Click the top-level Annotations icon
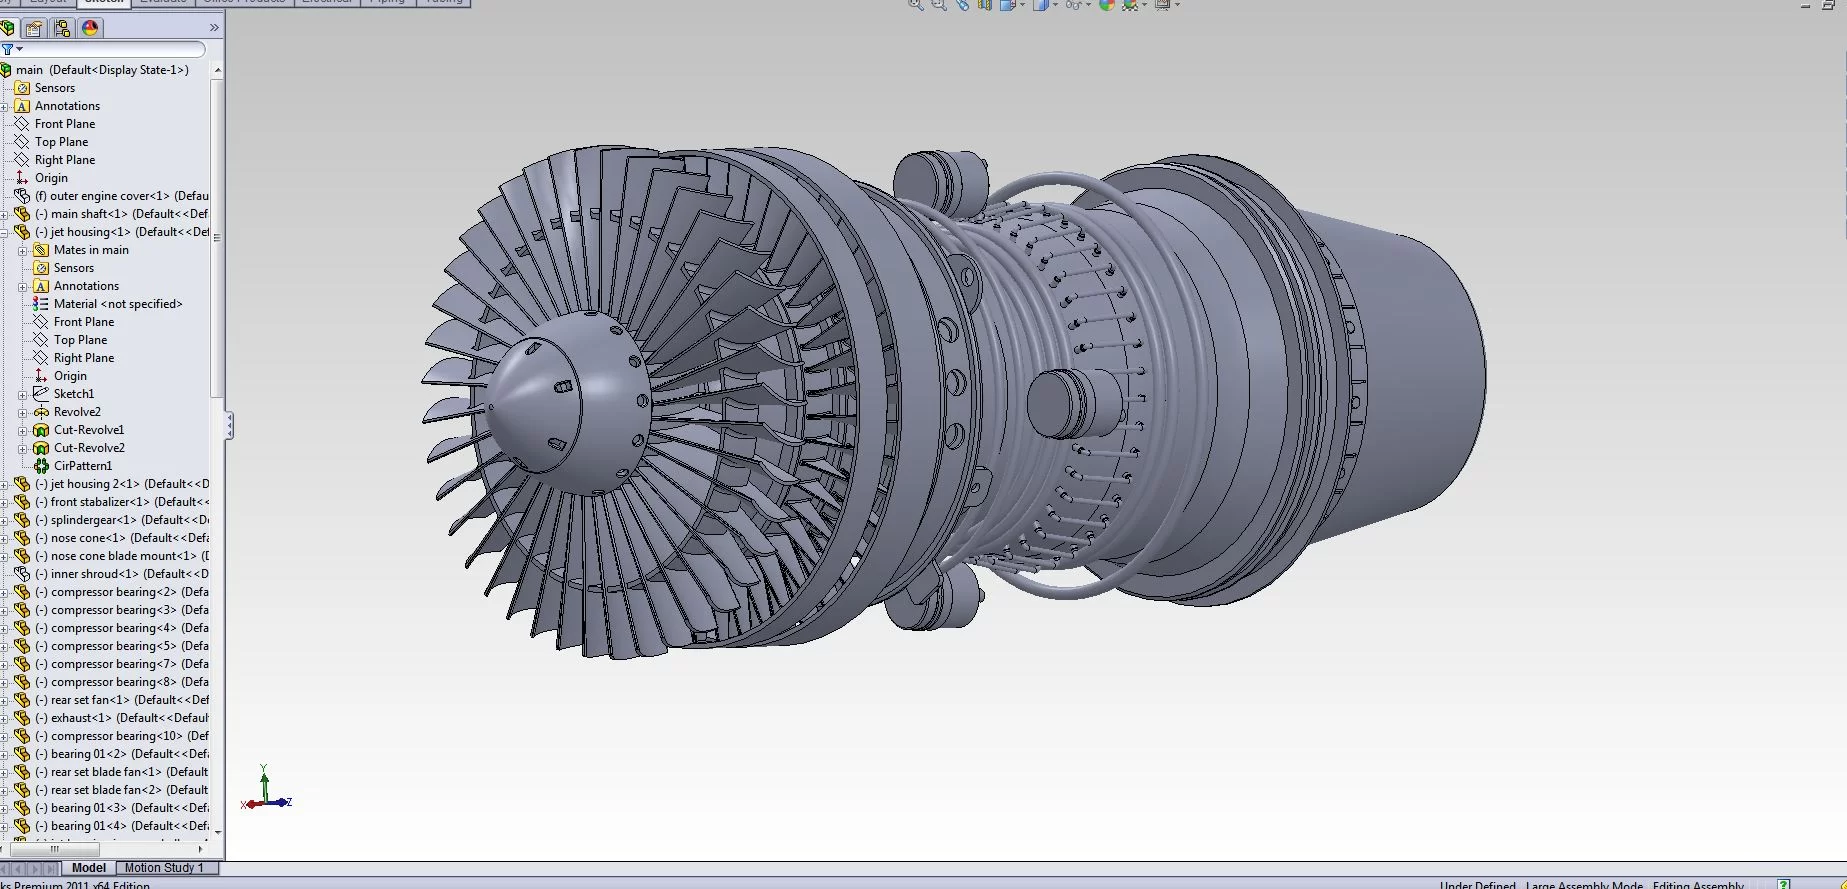This screenshot has height=889, width=1847. point(22,106)
